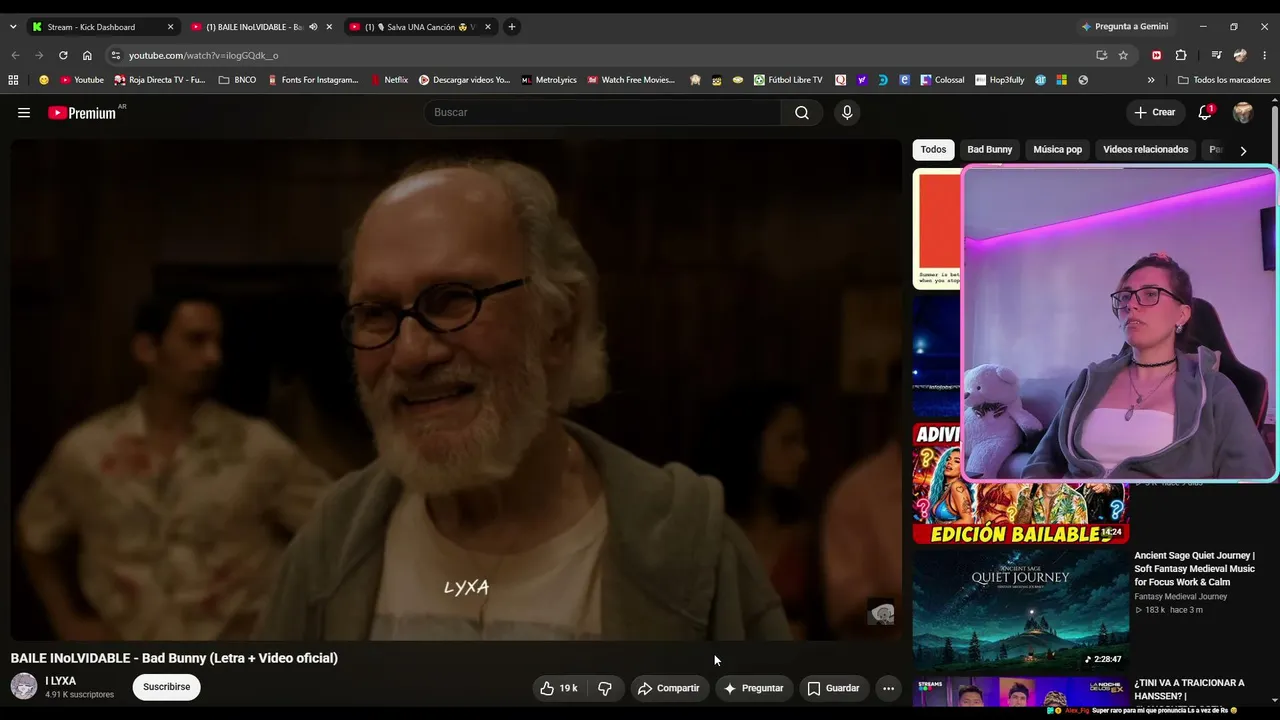Open more actions for the video
This screenshot has height=720, width=1280.
click(888, 688)
